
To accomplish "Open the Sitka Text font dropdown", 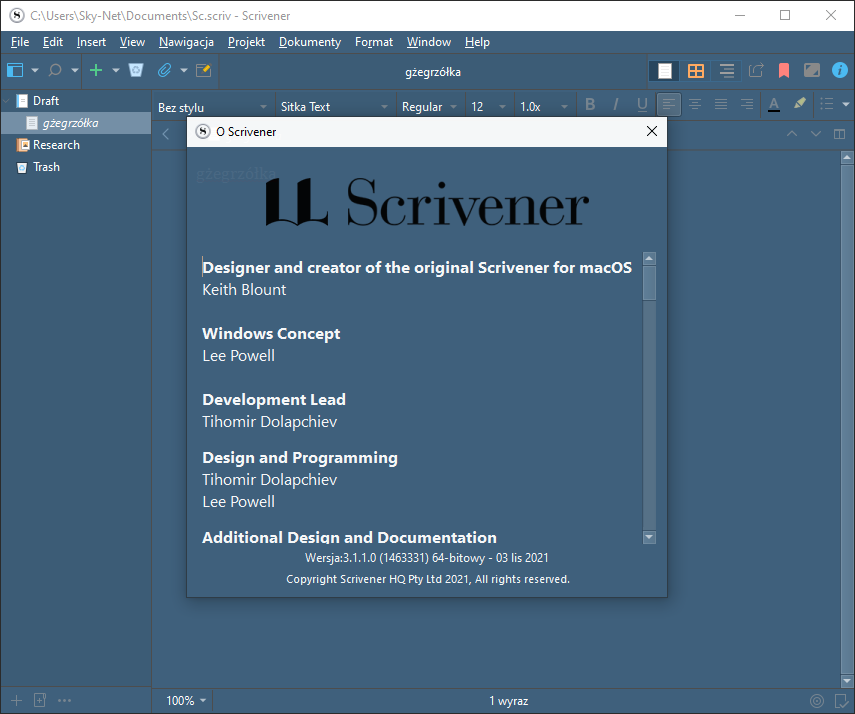I will point(334,107).
